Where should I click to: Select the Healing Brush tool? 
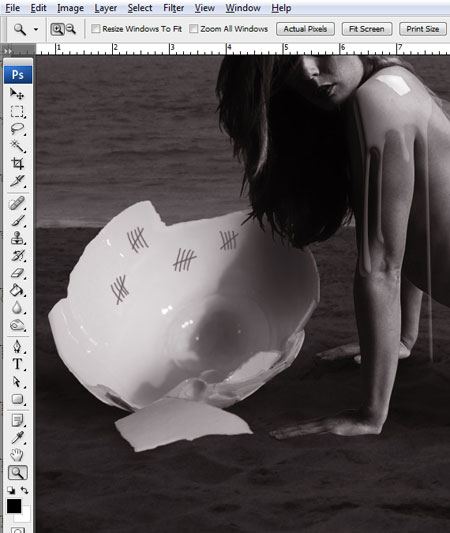(17, 203)
